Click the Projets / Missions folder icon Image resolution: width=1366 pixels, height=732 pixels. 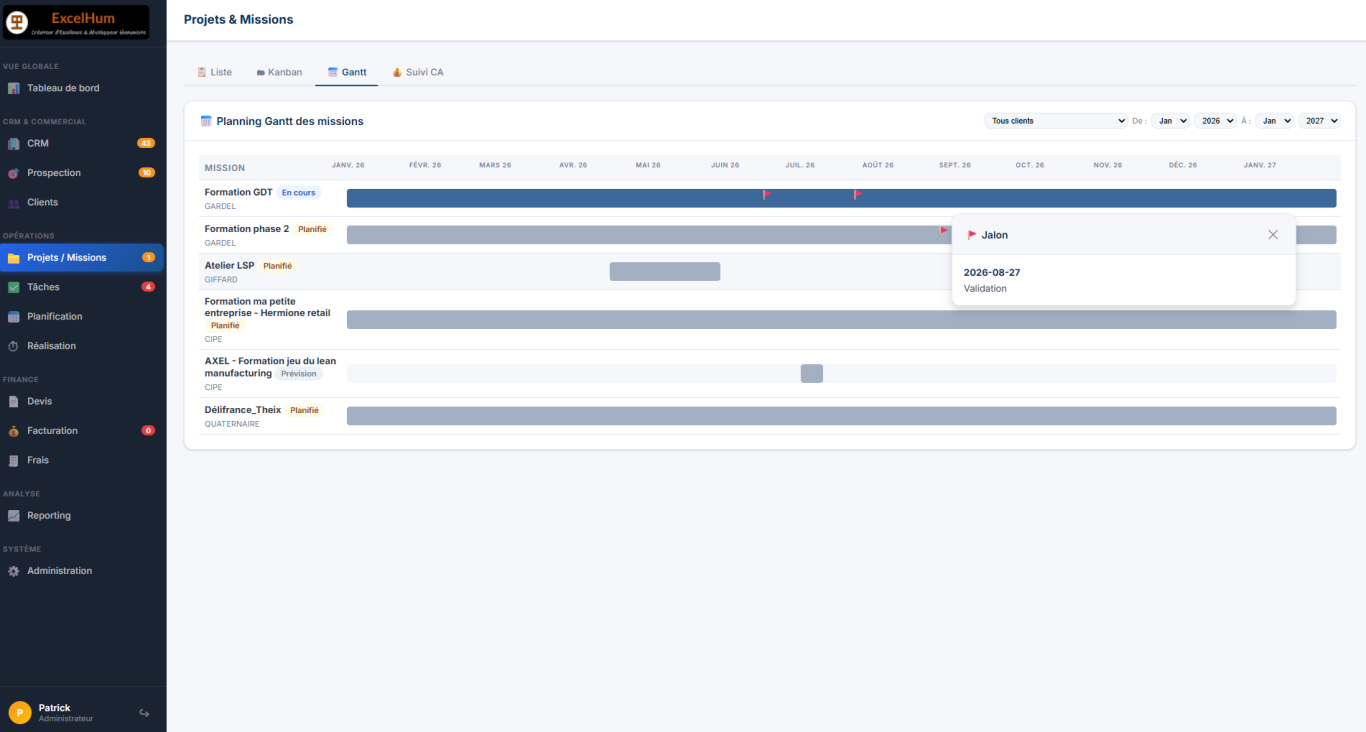click(x=13, y=258)
